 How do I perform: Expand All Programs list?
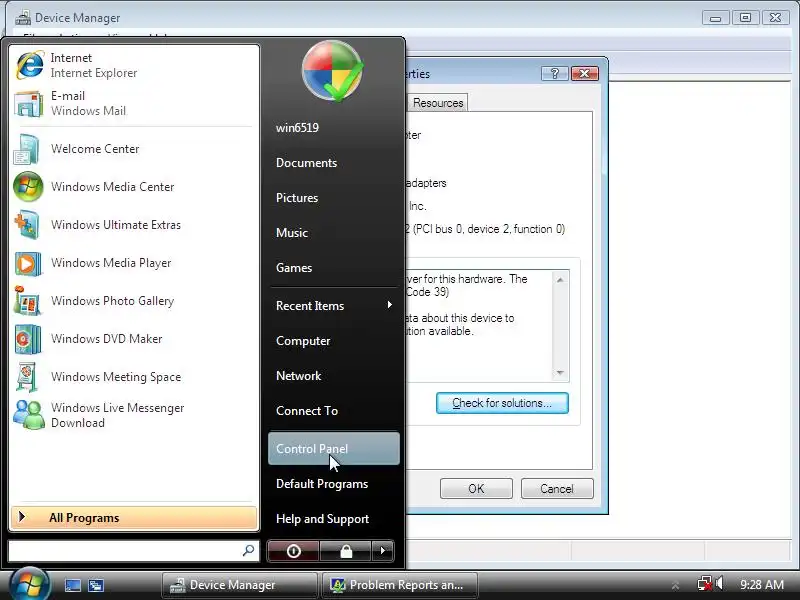(134, 518)
